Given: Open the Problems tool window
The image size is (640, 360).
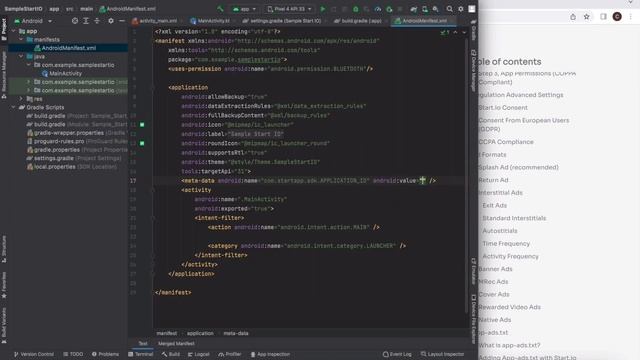Looking at the screenshot, I should 105,354.
